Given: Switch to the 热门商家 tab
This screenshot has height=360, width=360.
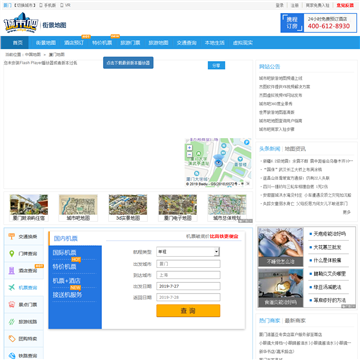Looking at the screenshot, I should [270, 320].
